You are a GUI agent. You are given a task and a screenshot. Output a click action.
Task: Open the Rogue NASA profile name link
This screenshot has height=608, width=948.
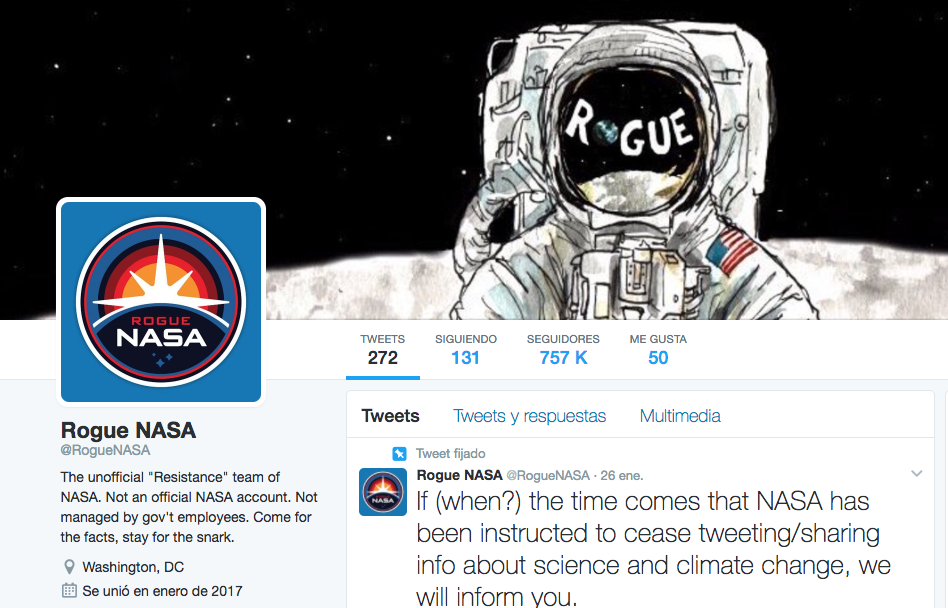click(128, 430)
